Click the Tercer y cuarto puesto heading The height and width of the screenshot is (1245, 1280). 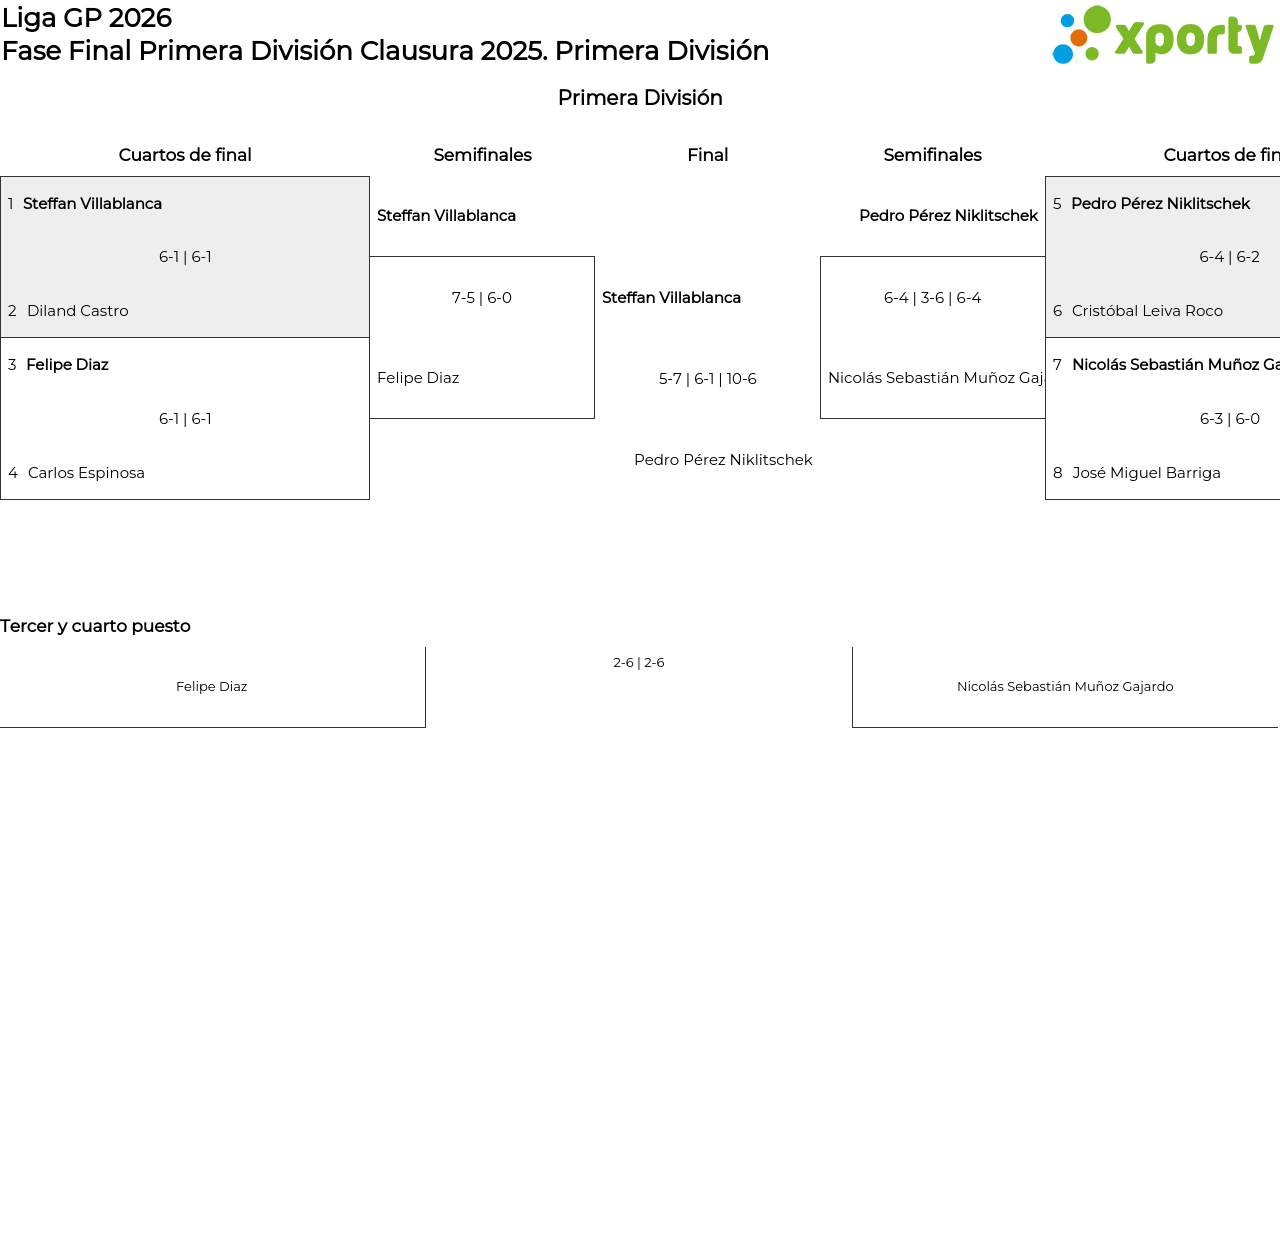[x=95, y=626]
